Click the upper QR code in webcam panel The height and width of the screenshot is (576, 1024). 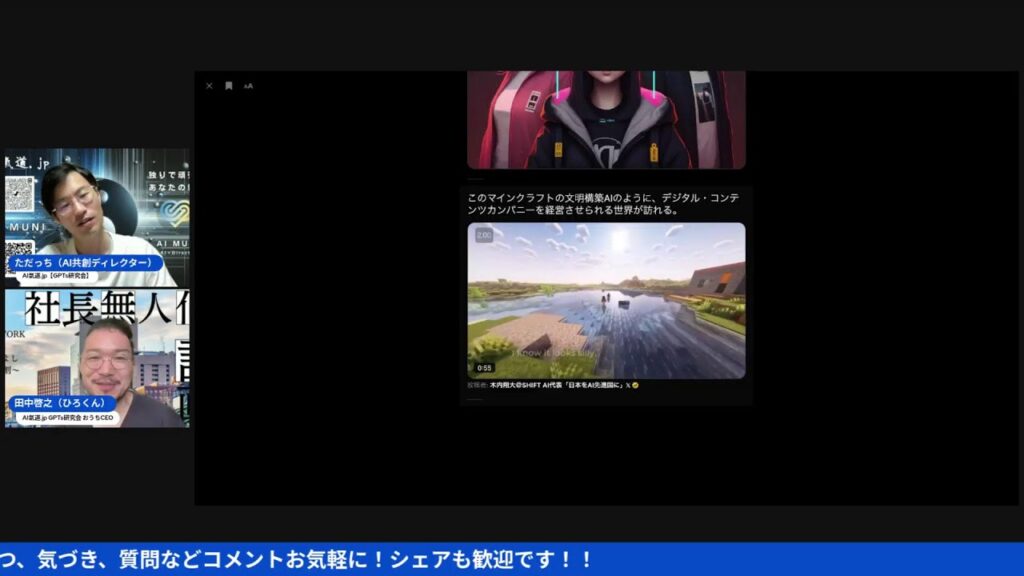click(19, 193)
